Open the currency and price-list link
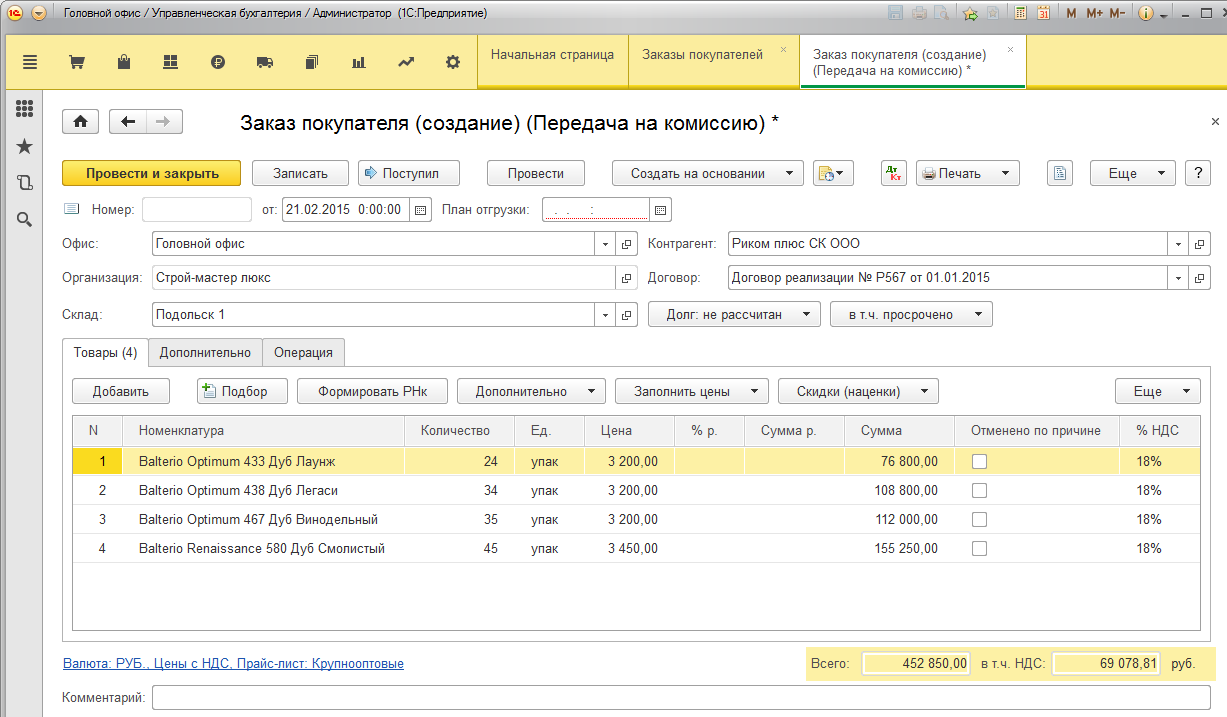This screenshot has width=1227, height=717. 233,663
